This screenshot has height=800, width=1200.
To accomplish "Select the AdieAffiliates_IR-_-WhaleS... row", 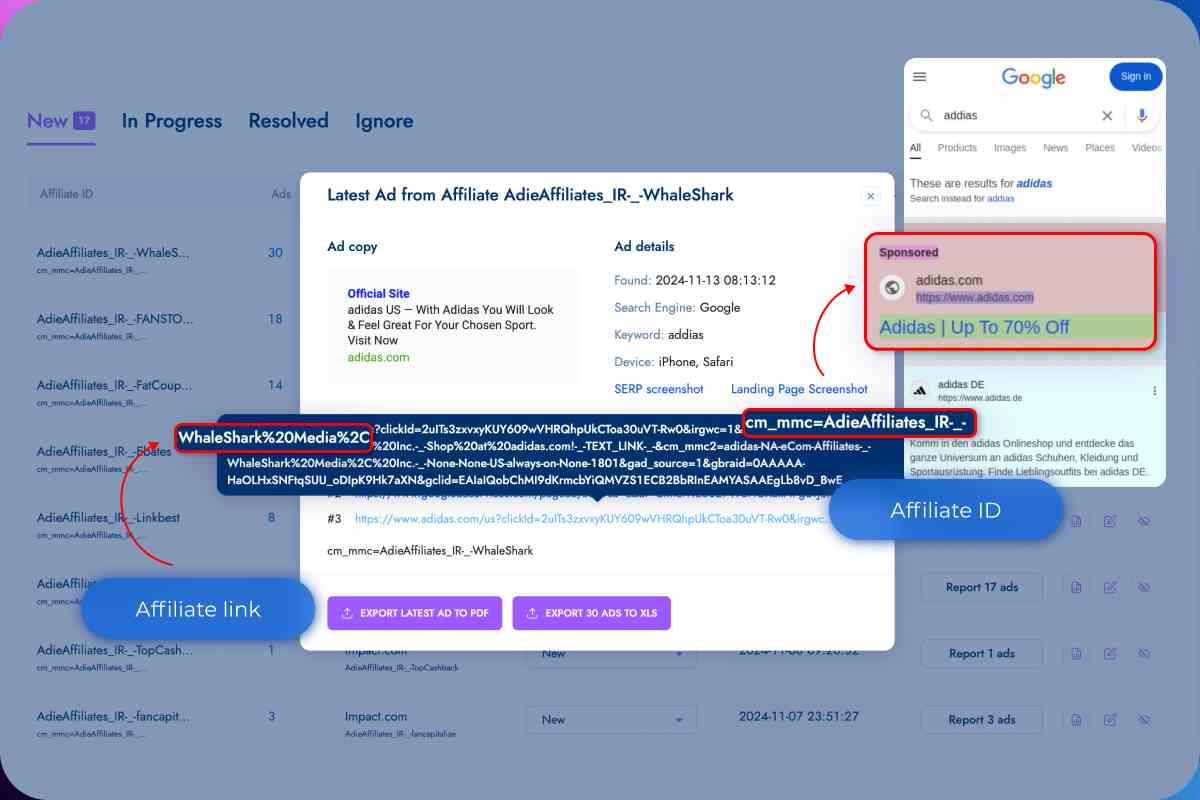I will tap(113, 253).
